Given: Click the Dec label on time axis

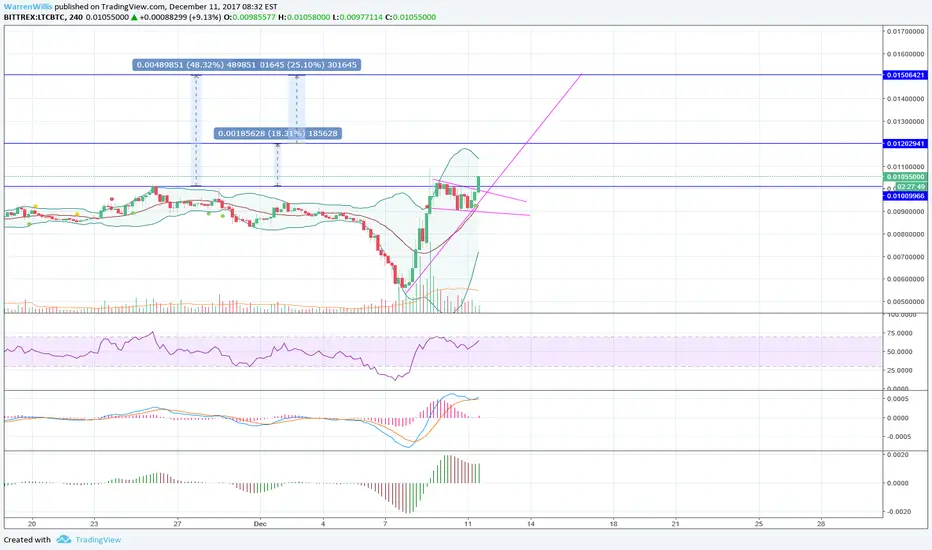Looking at the screenshot, I should click(x=260, y=524).
